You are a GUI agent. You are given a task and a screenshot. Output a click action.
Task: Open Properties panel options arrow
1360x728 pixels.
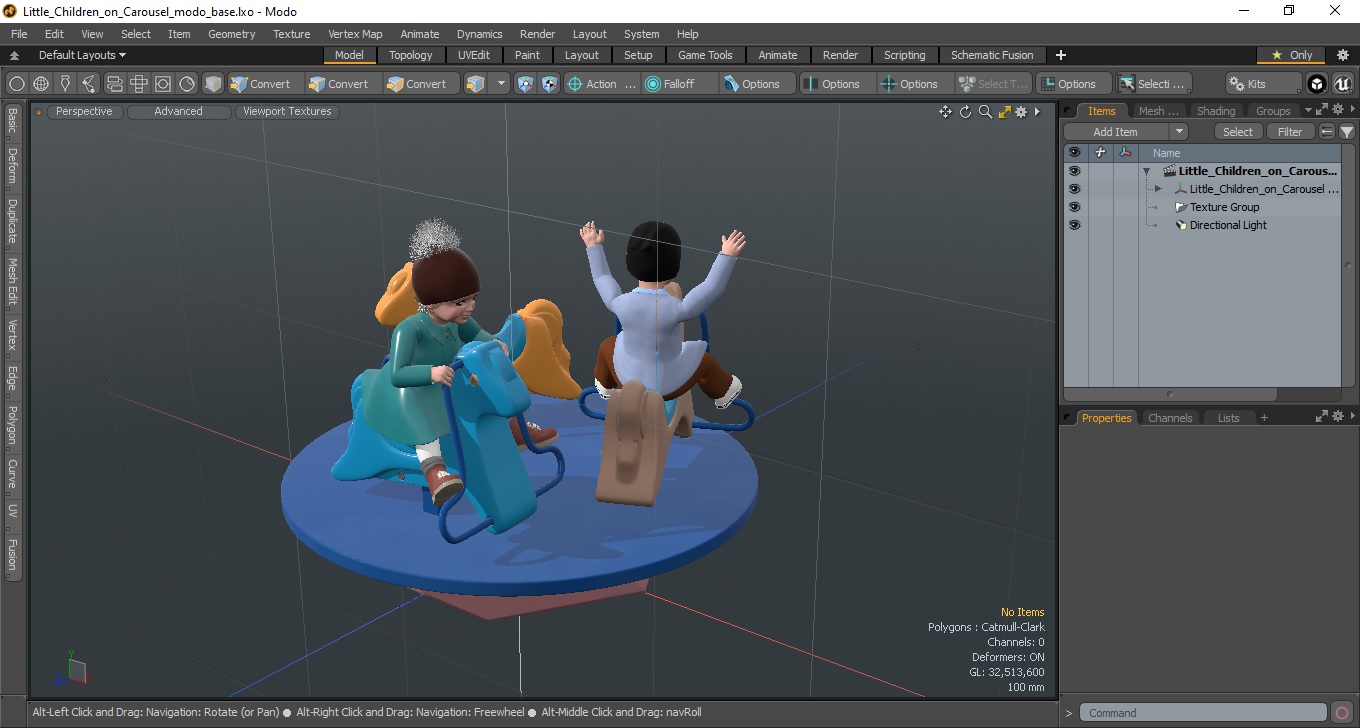coord(1351,417)
